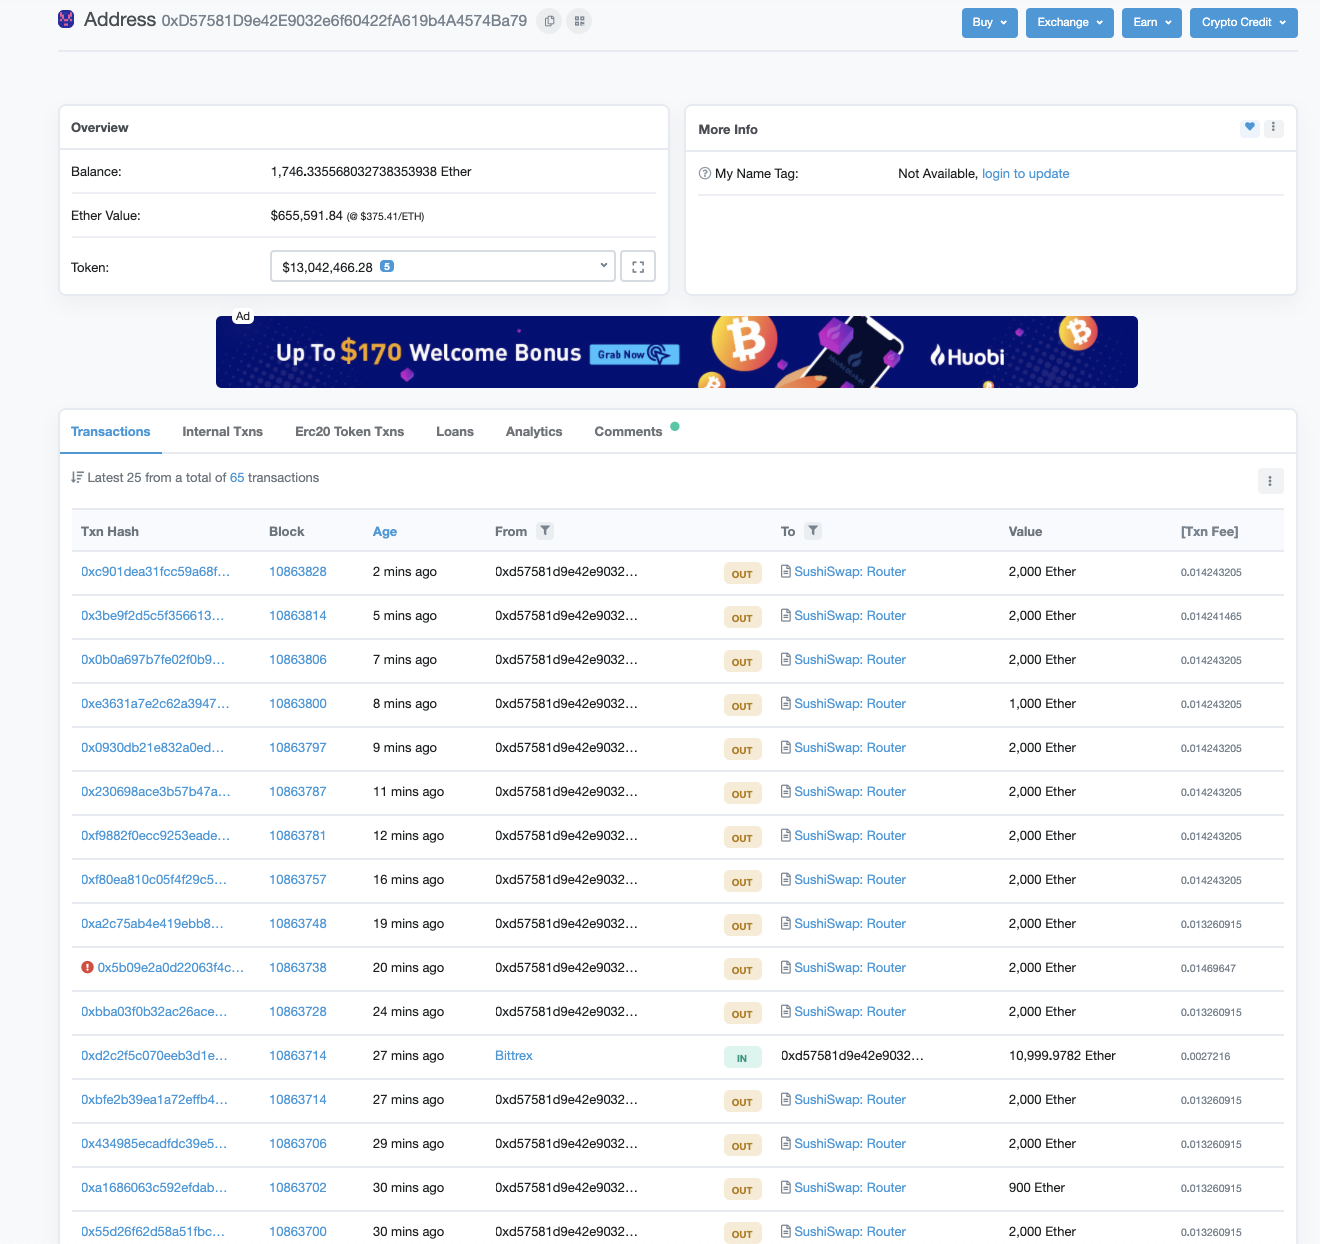
Task: Open the From column filter icon
Action: coord(545,531)
